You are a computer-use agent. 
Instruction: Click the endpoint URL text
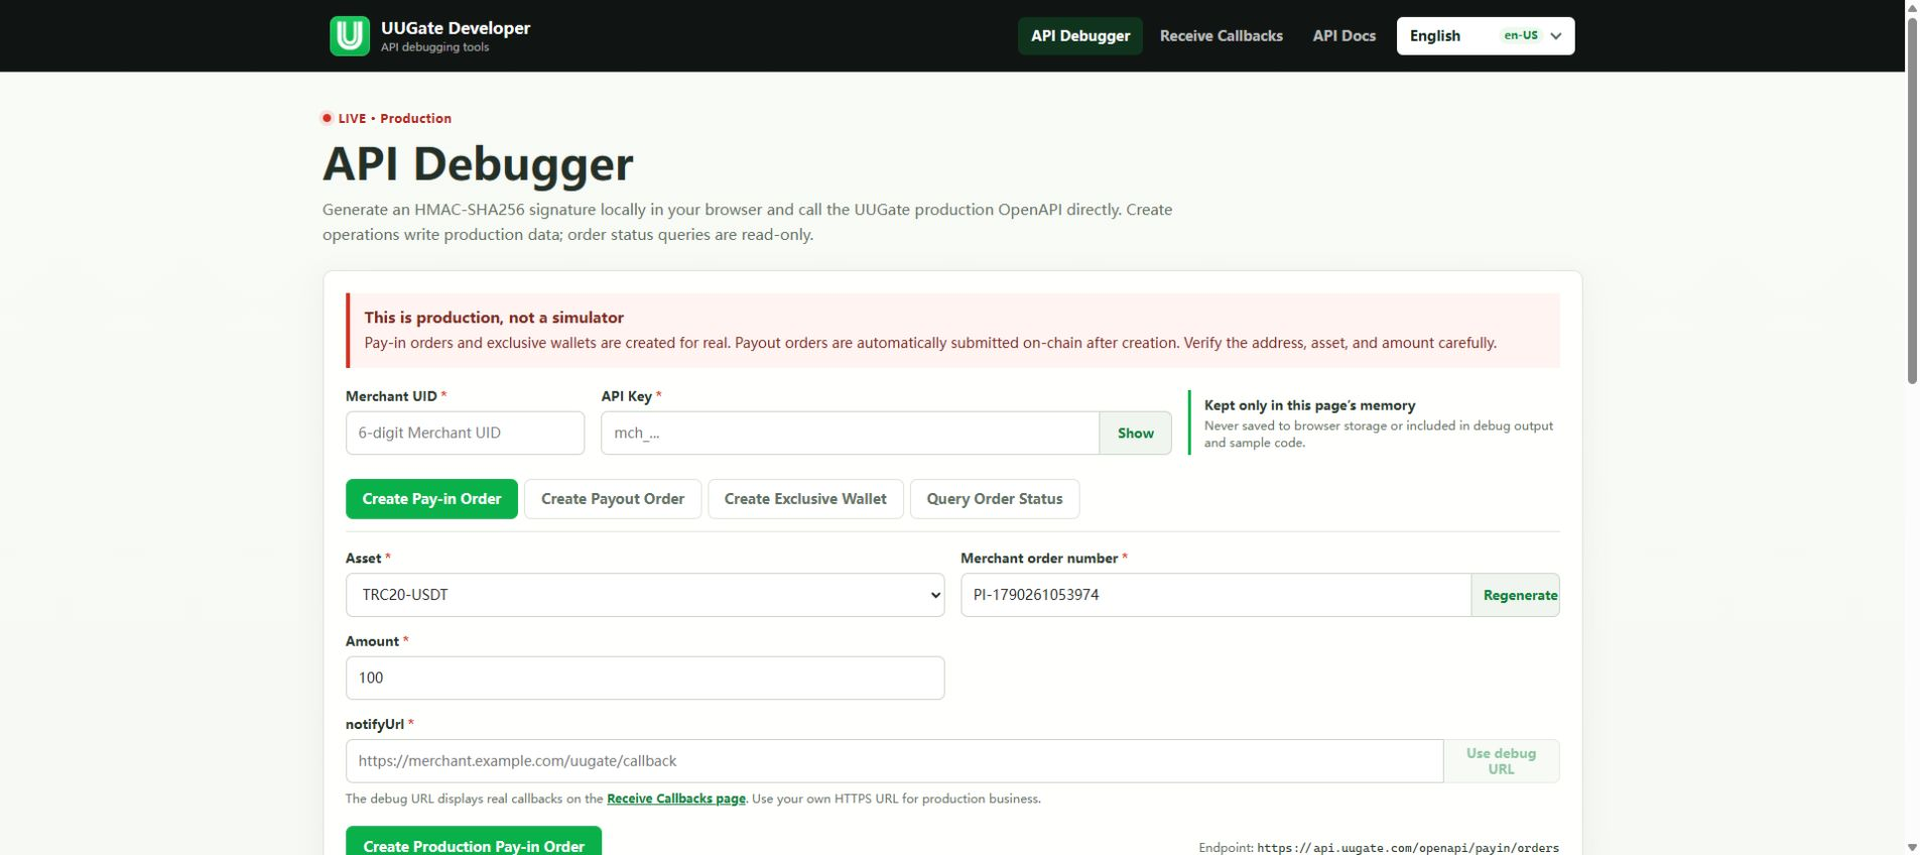point(1408,848)
